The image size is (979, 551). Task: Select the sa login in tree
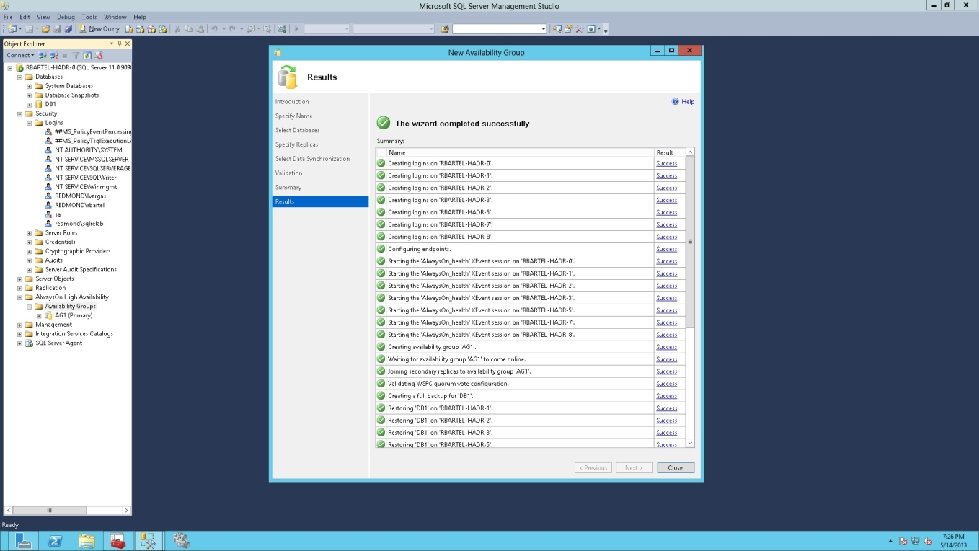(x=58, y=214)
